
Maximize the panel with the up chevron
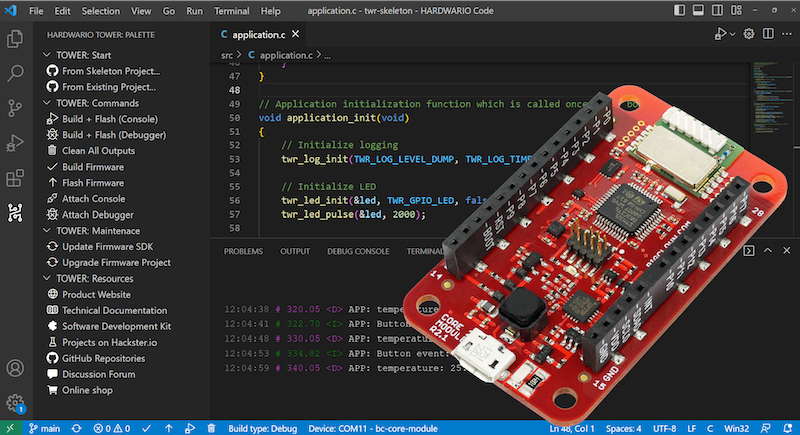[x=767, y=250]
